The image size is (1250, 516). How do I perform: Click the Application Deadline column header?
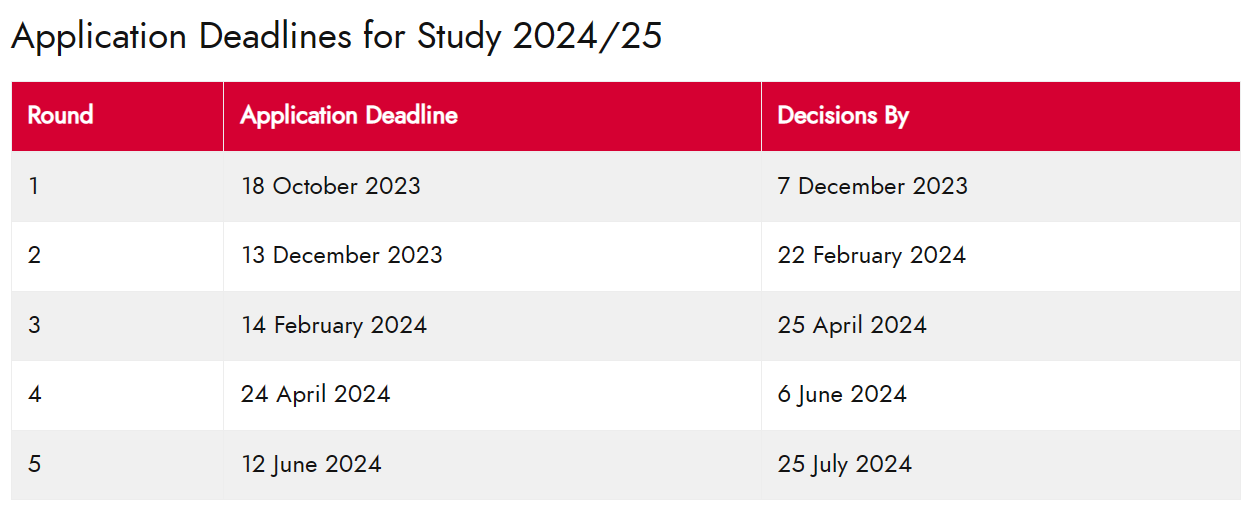pyautogui.click(x=349, y=116)
